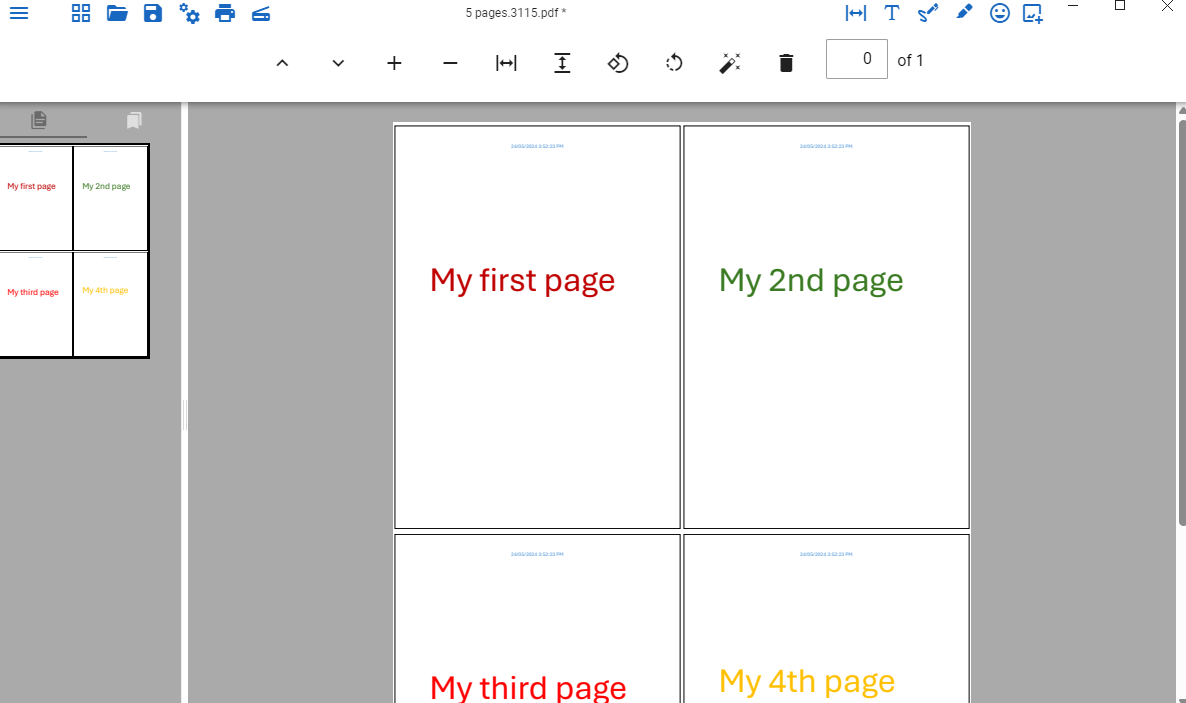Print the document using the printer icon
The width and height of the screenshot is (1186, 703).
pyautogui.click(x=225, y=13)
